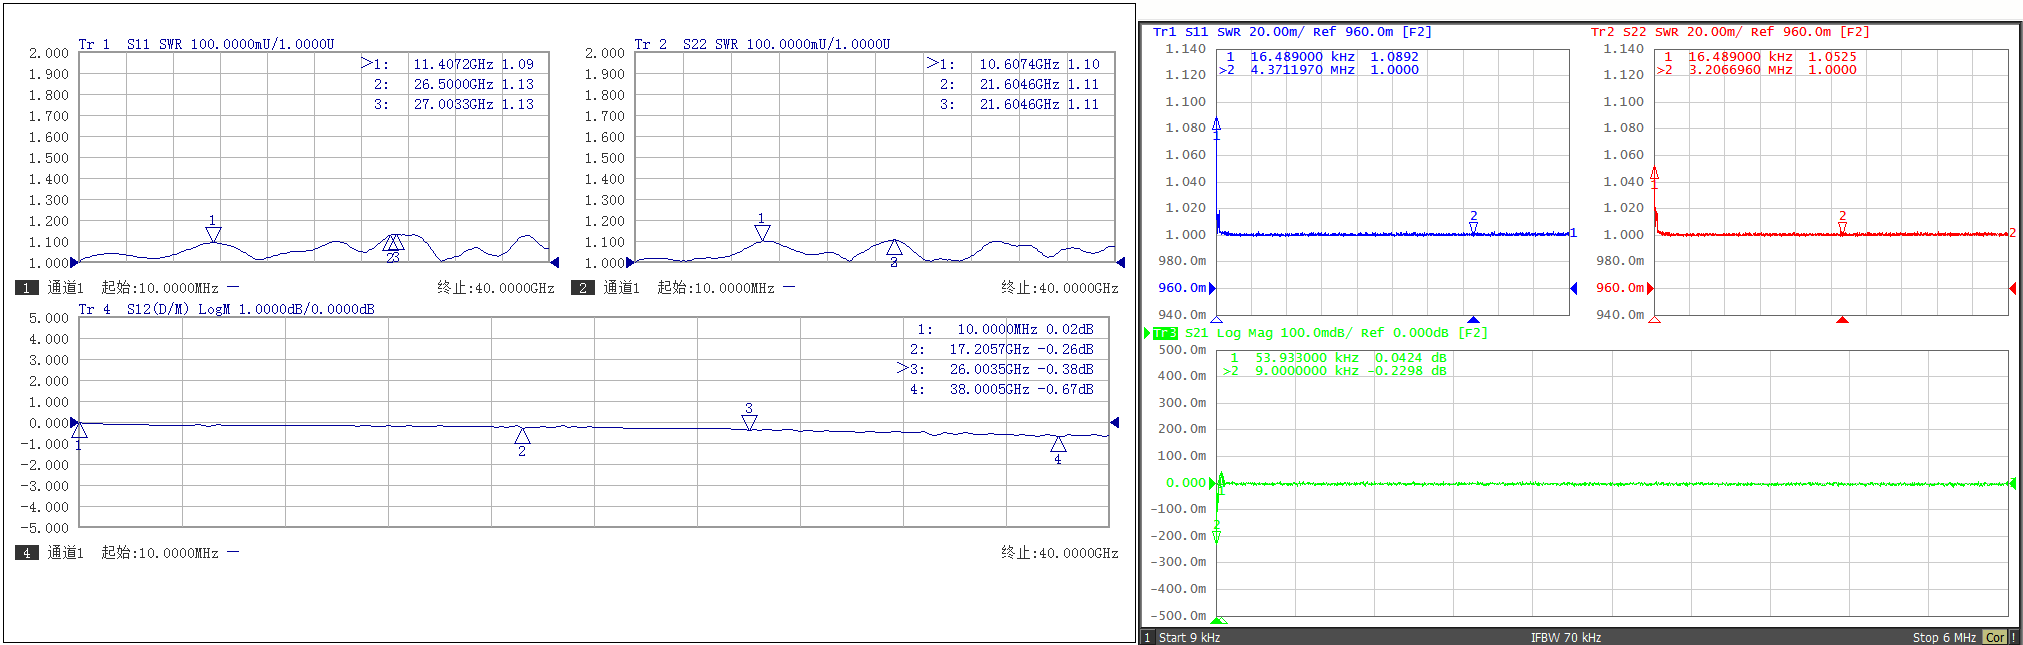The height and width of the screenshot is (645, 2023).
Task: Click the red Tr2 S22 SWR trace header
Action: [x=1729, y=32]
